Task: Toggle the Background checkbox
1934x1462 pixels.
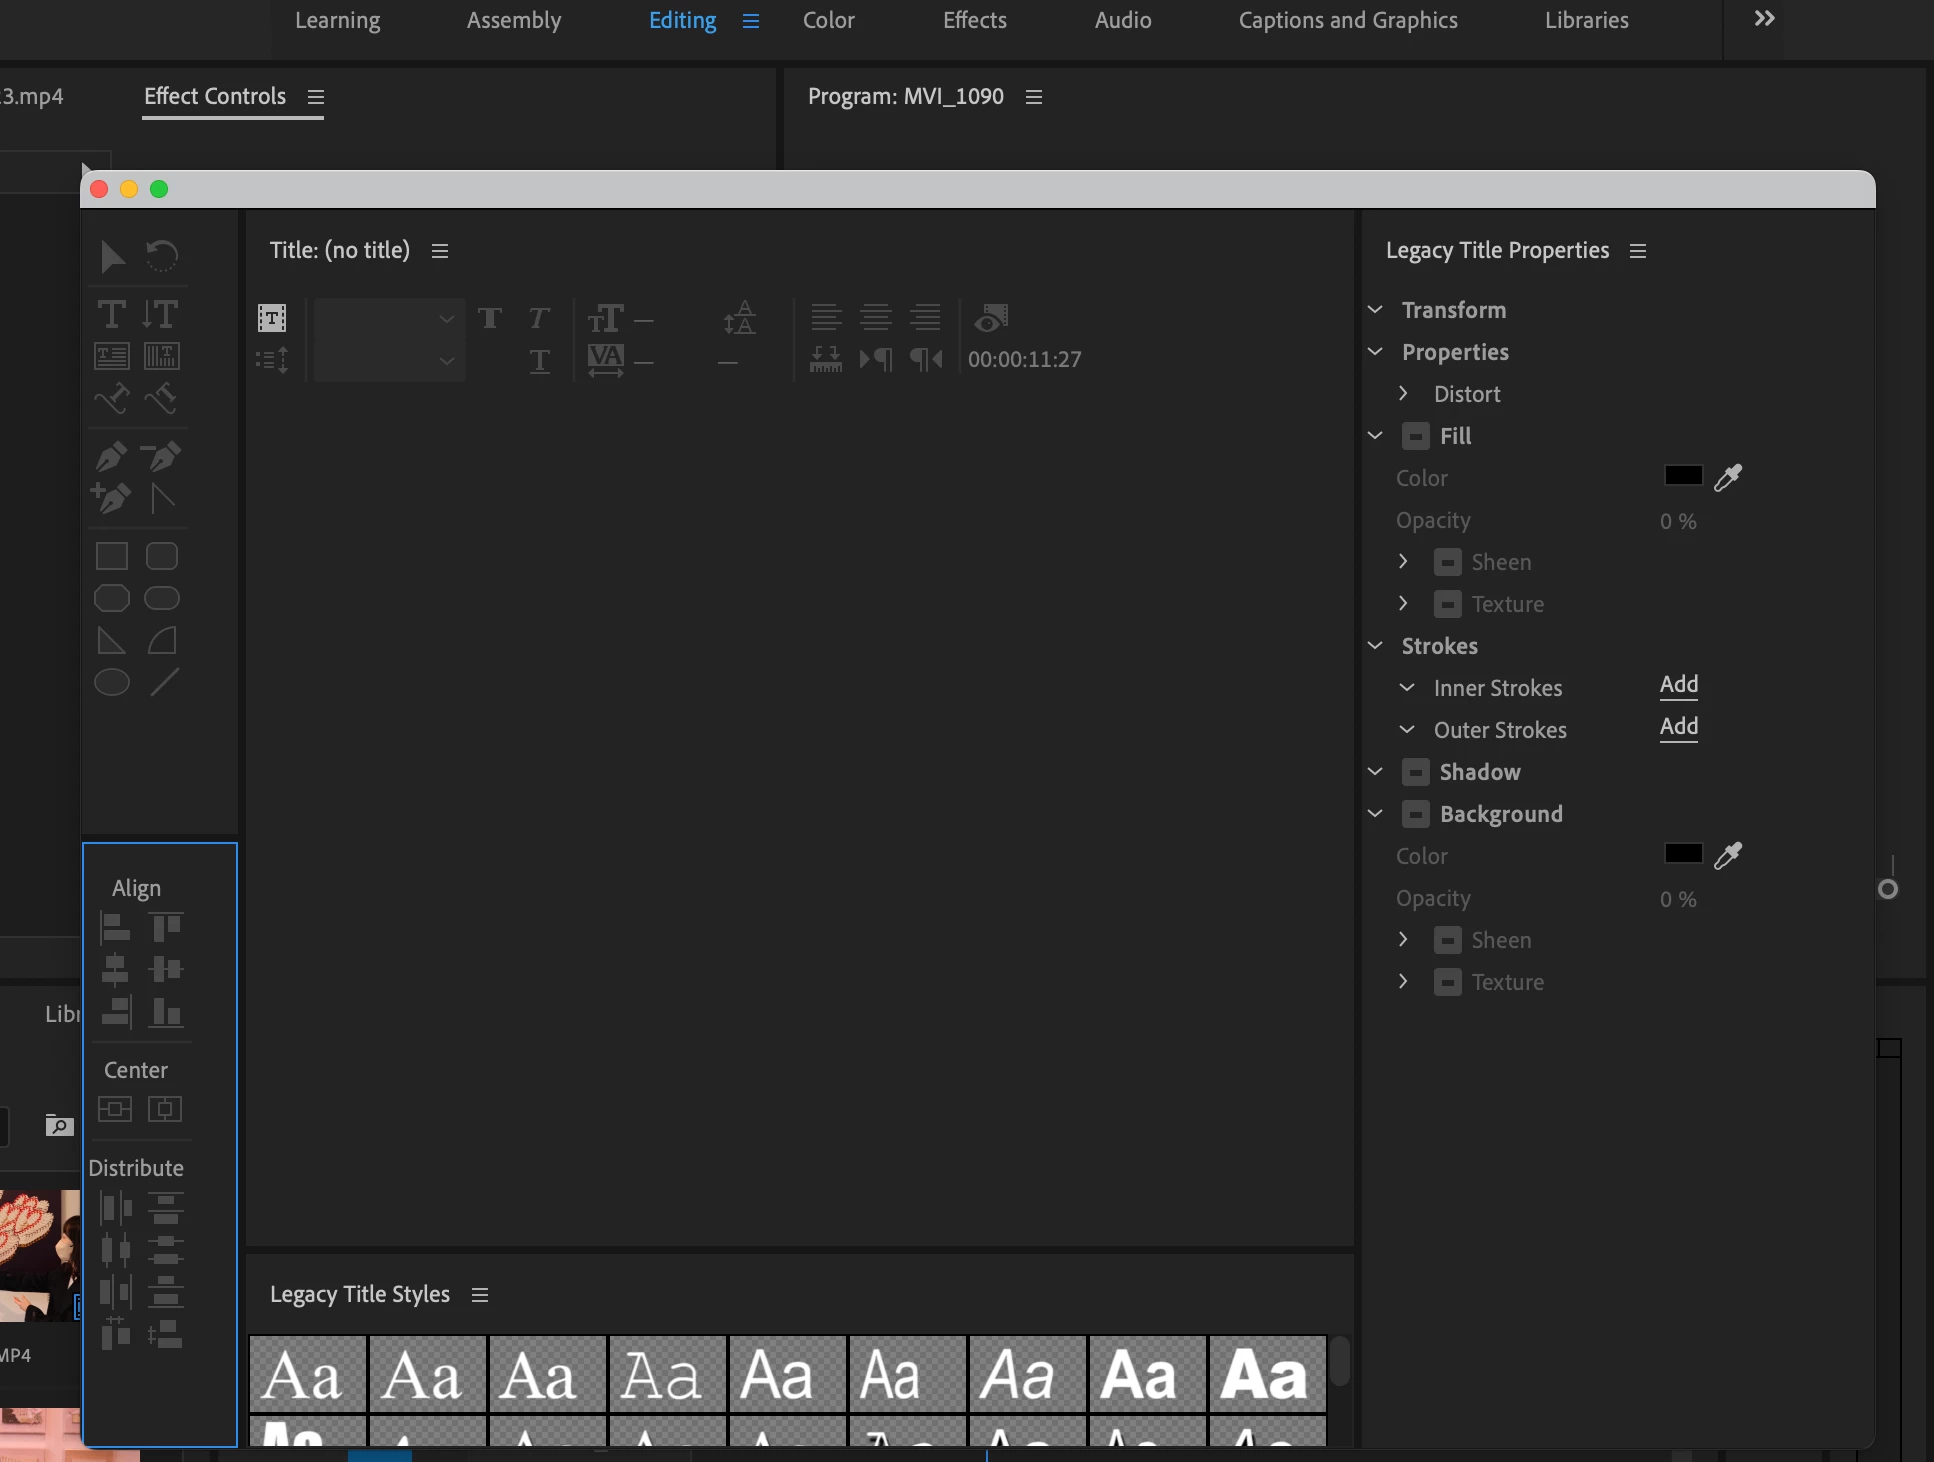Action: (x=1415, y=814)
